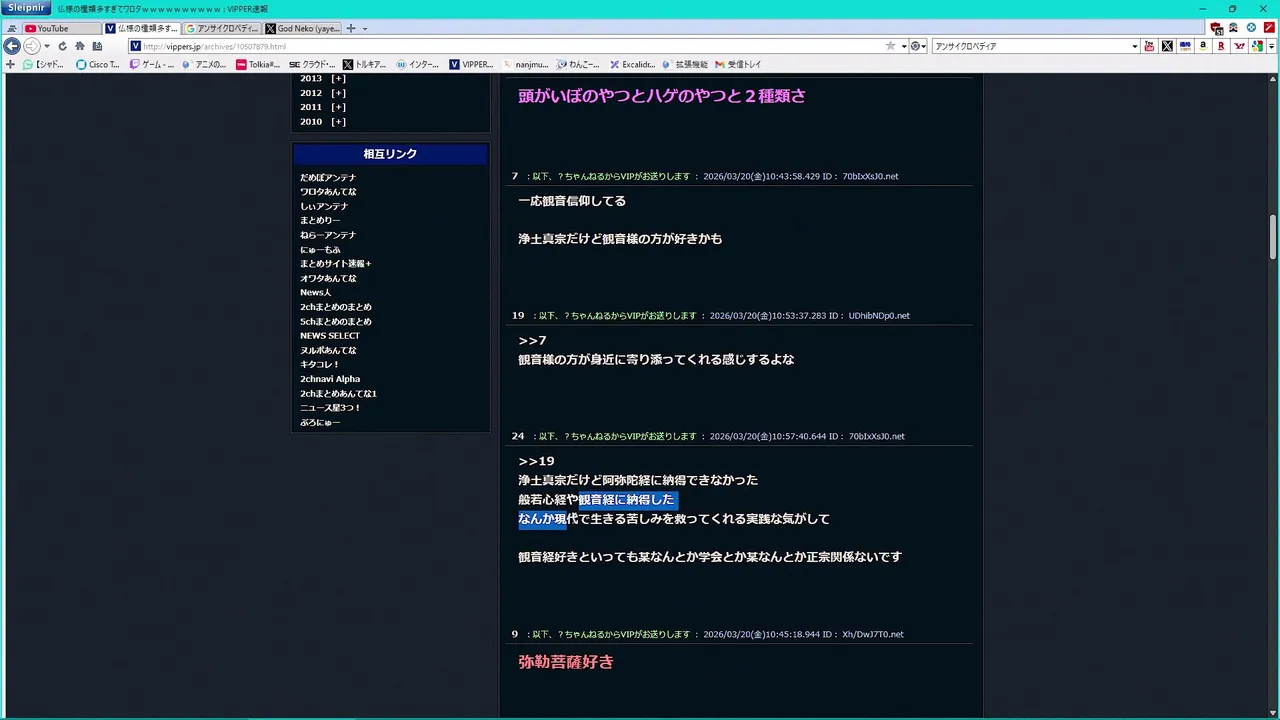The height and width of the screenshot is (720, 1280).
Task: Open the search engine selector dropdown
Action: [x=918, y=46]
